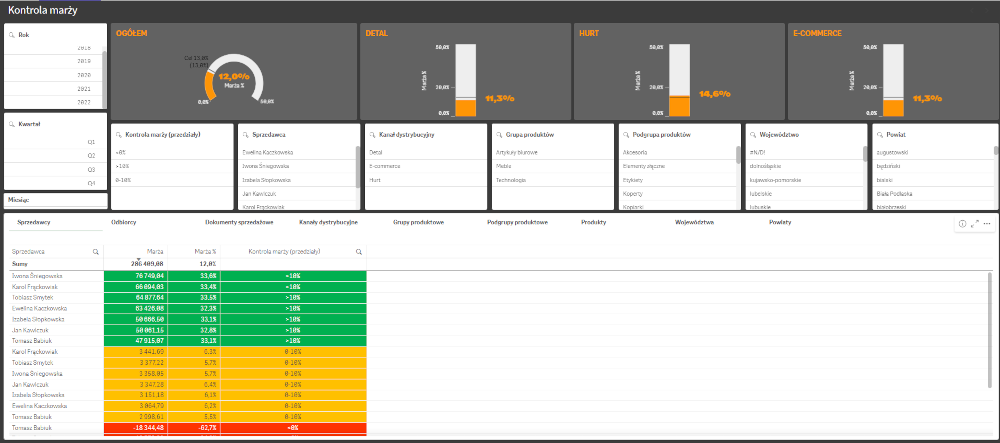The height and width of the screenshot is (443, 1000).
Task: Expand the table to full screen
Action: coord(974,224)
